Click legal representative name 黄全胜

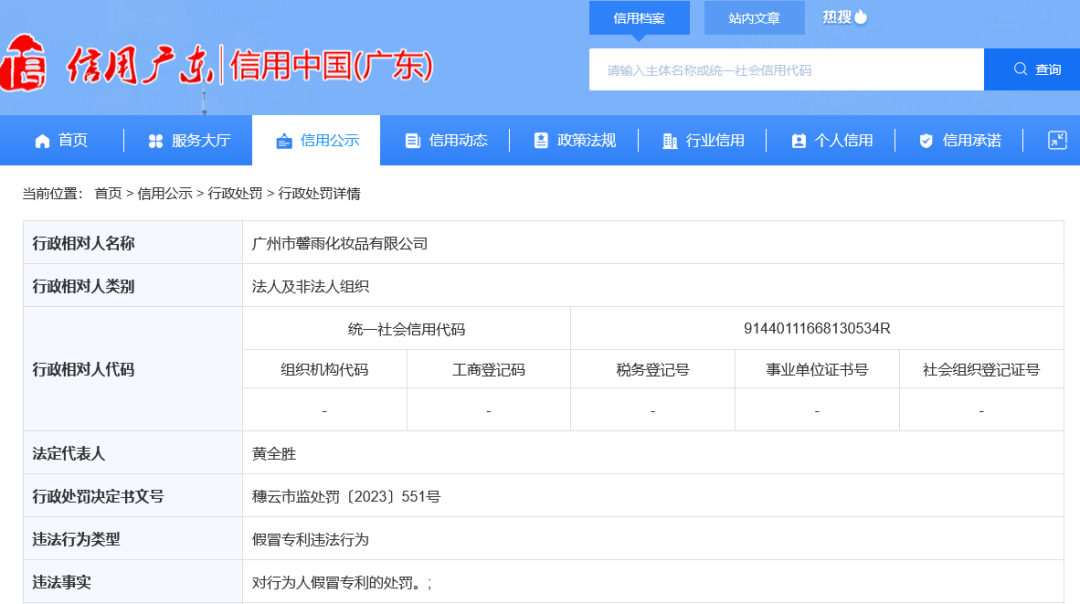pos(273,454)
